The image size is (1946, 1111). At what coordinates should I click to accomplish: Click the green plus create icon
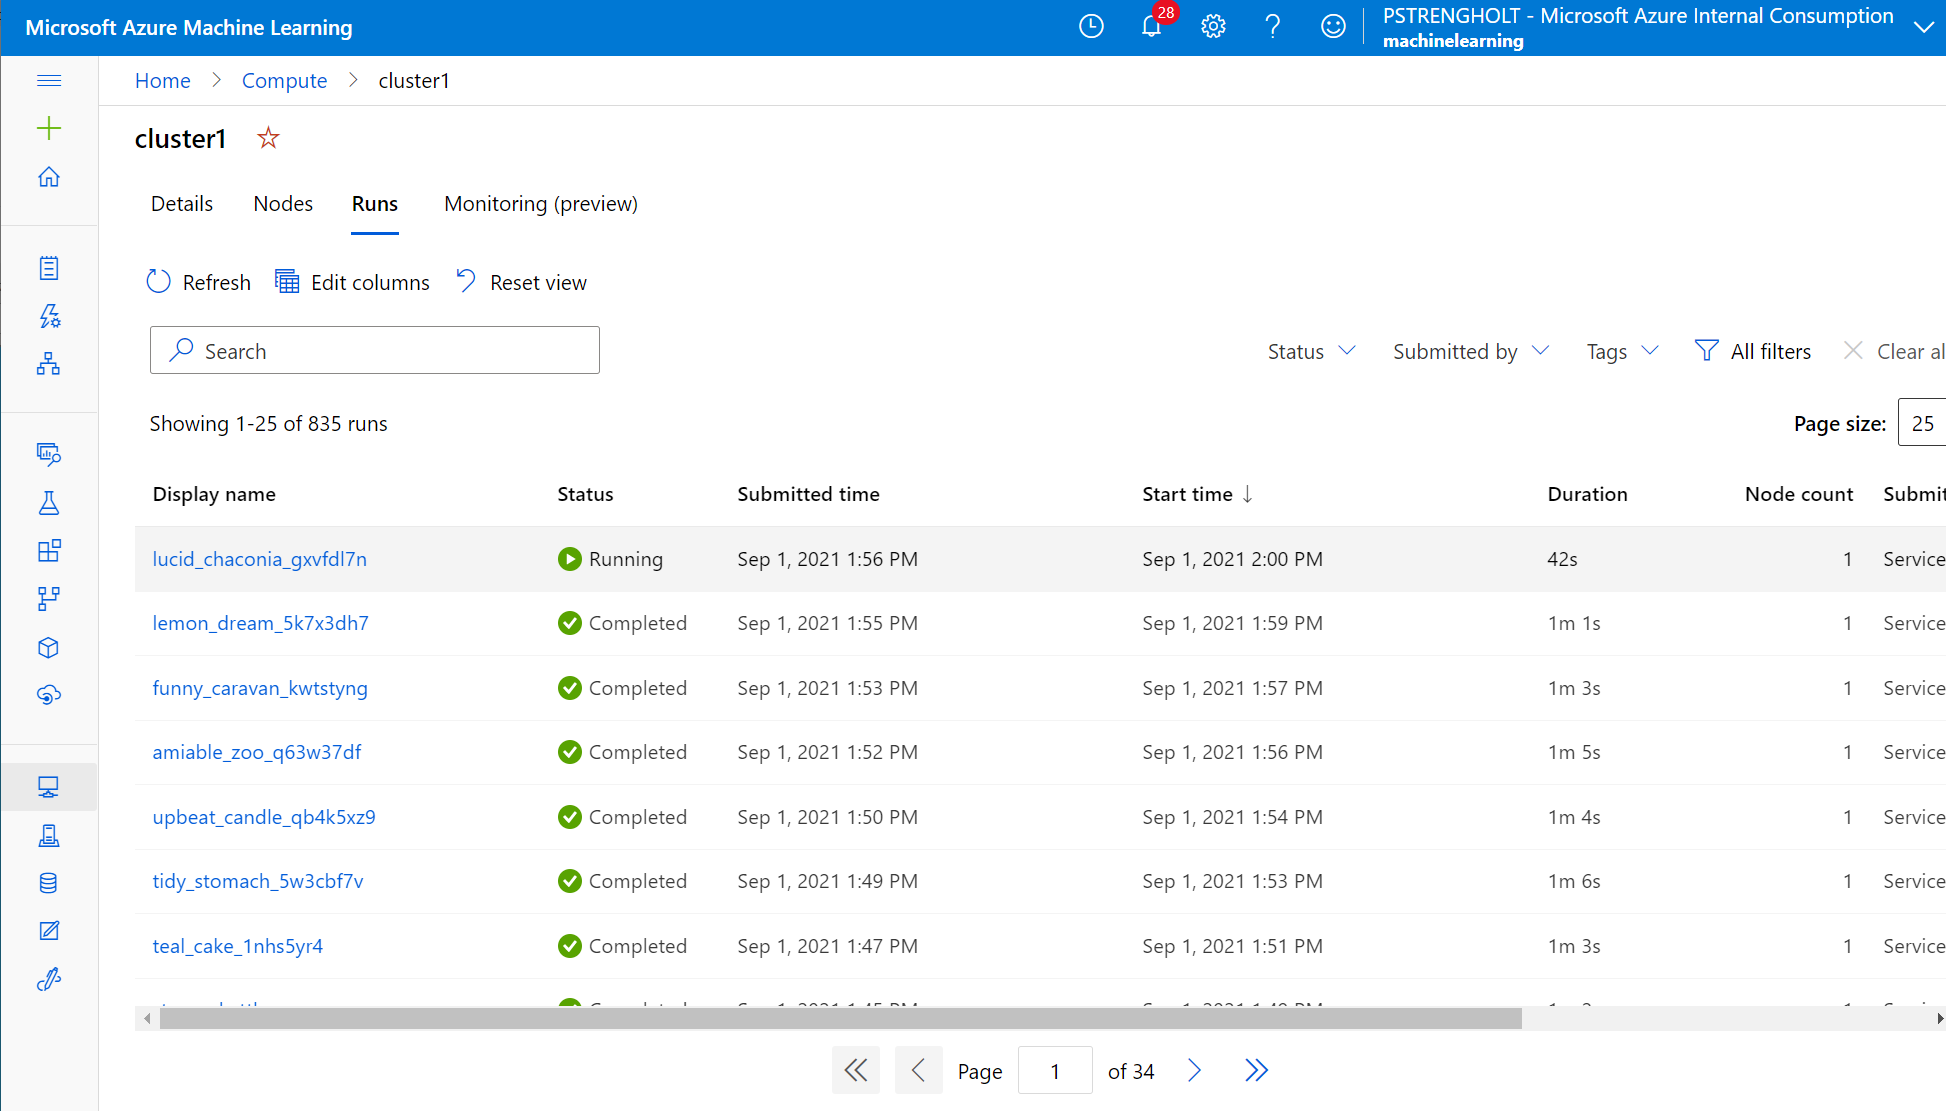tap(49, 128)
